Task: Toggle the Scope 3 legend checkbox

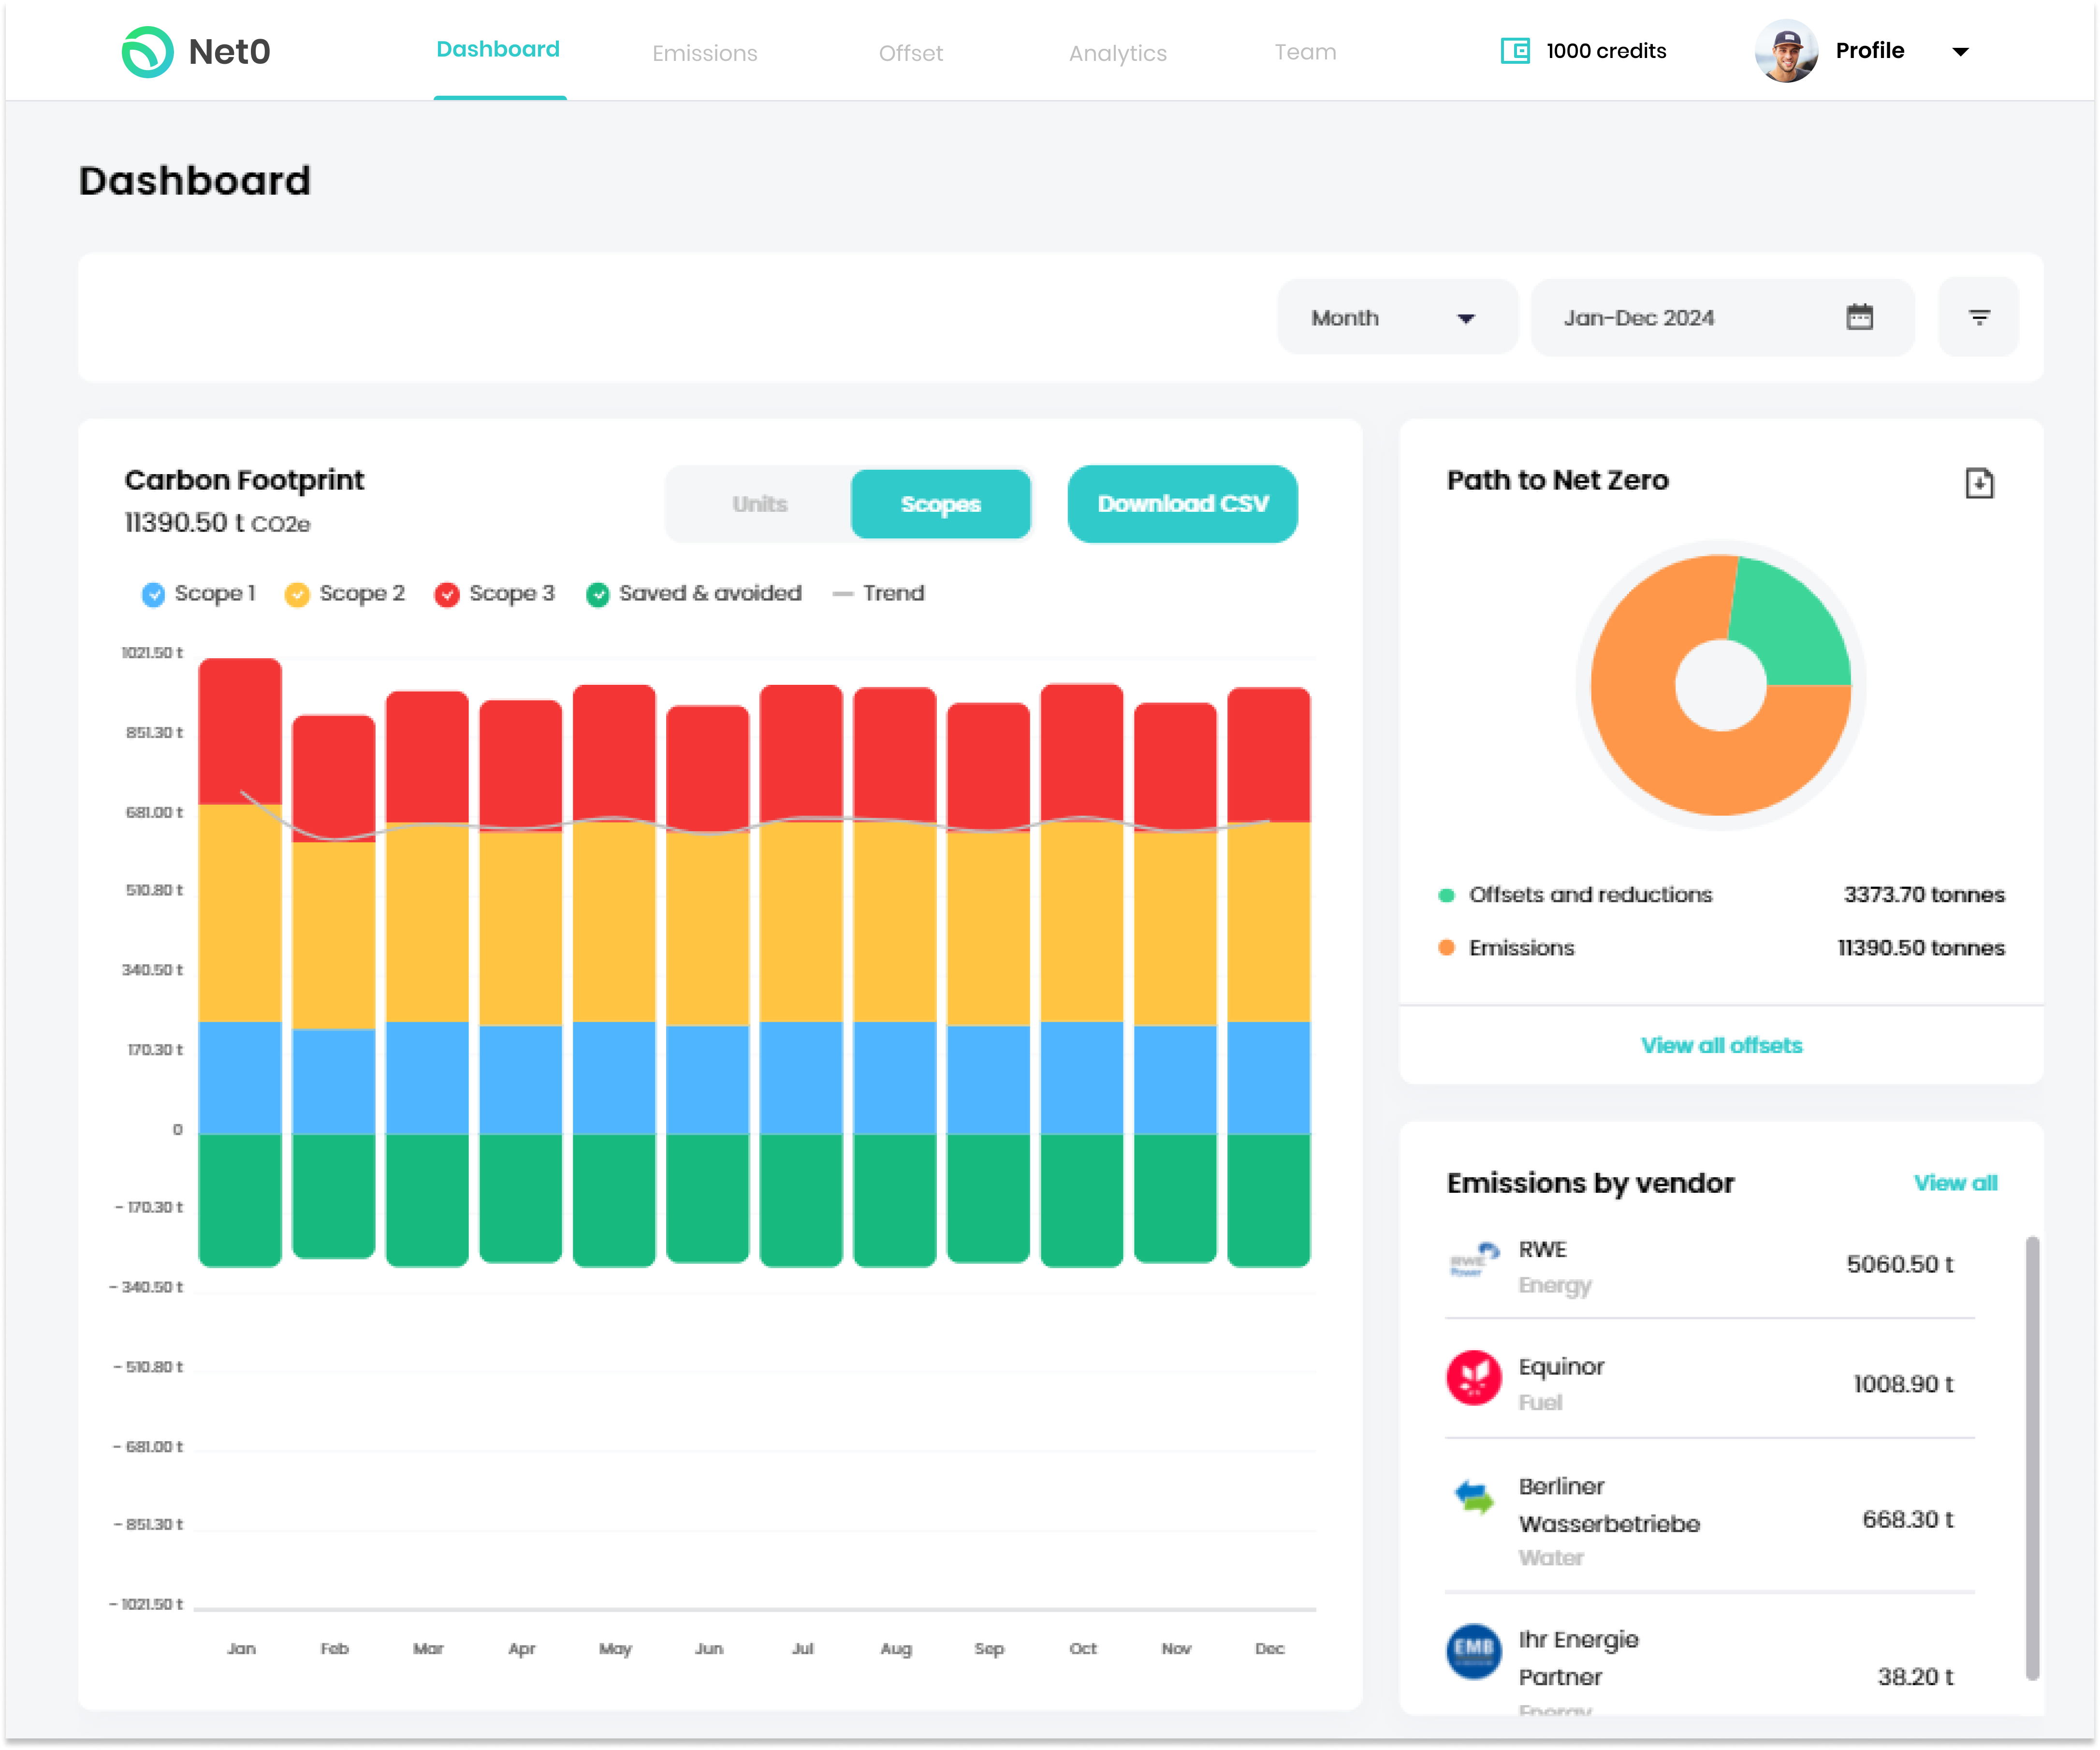Action: 447,594
